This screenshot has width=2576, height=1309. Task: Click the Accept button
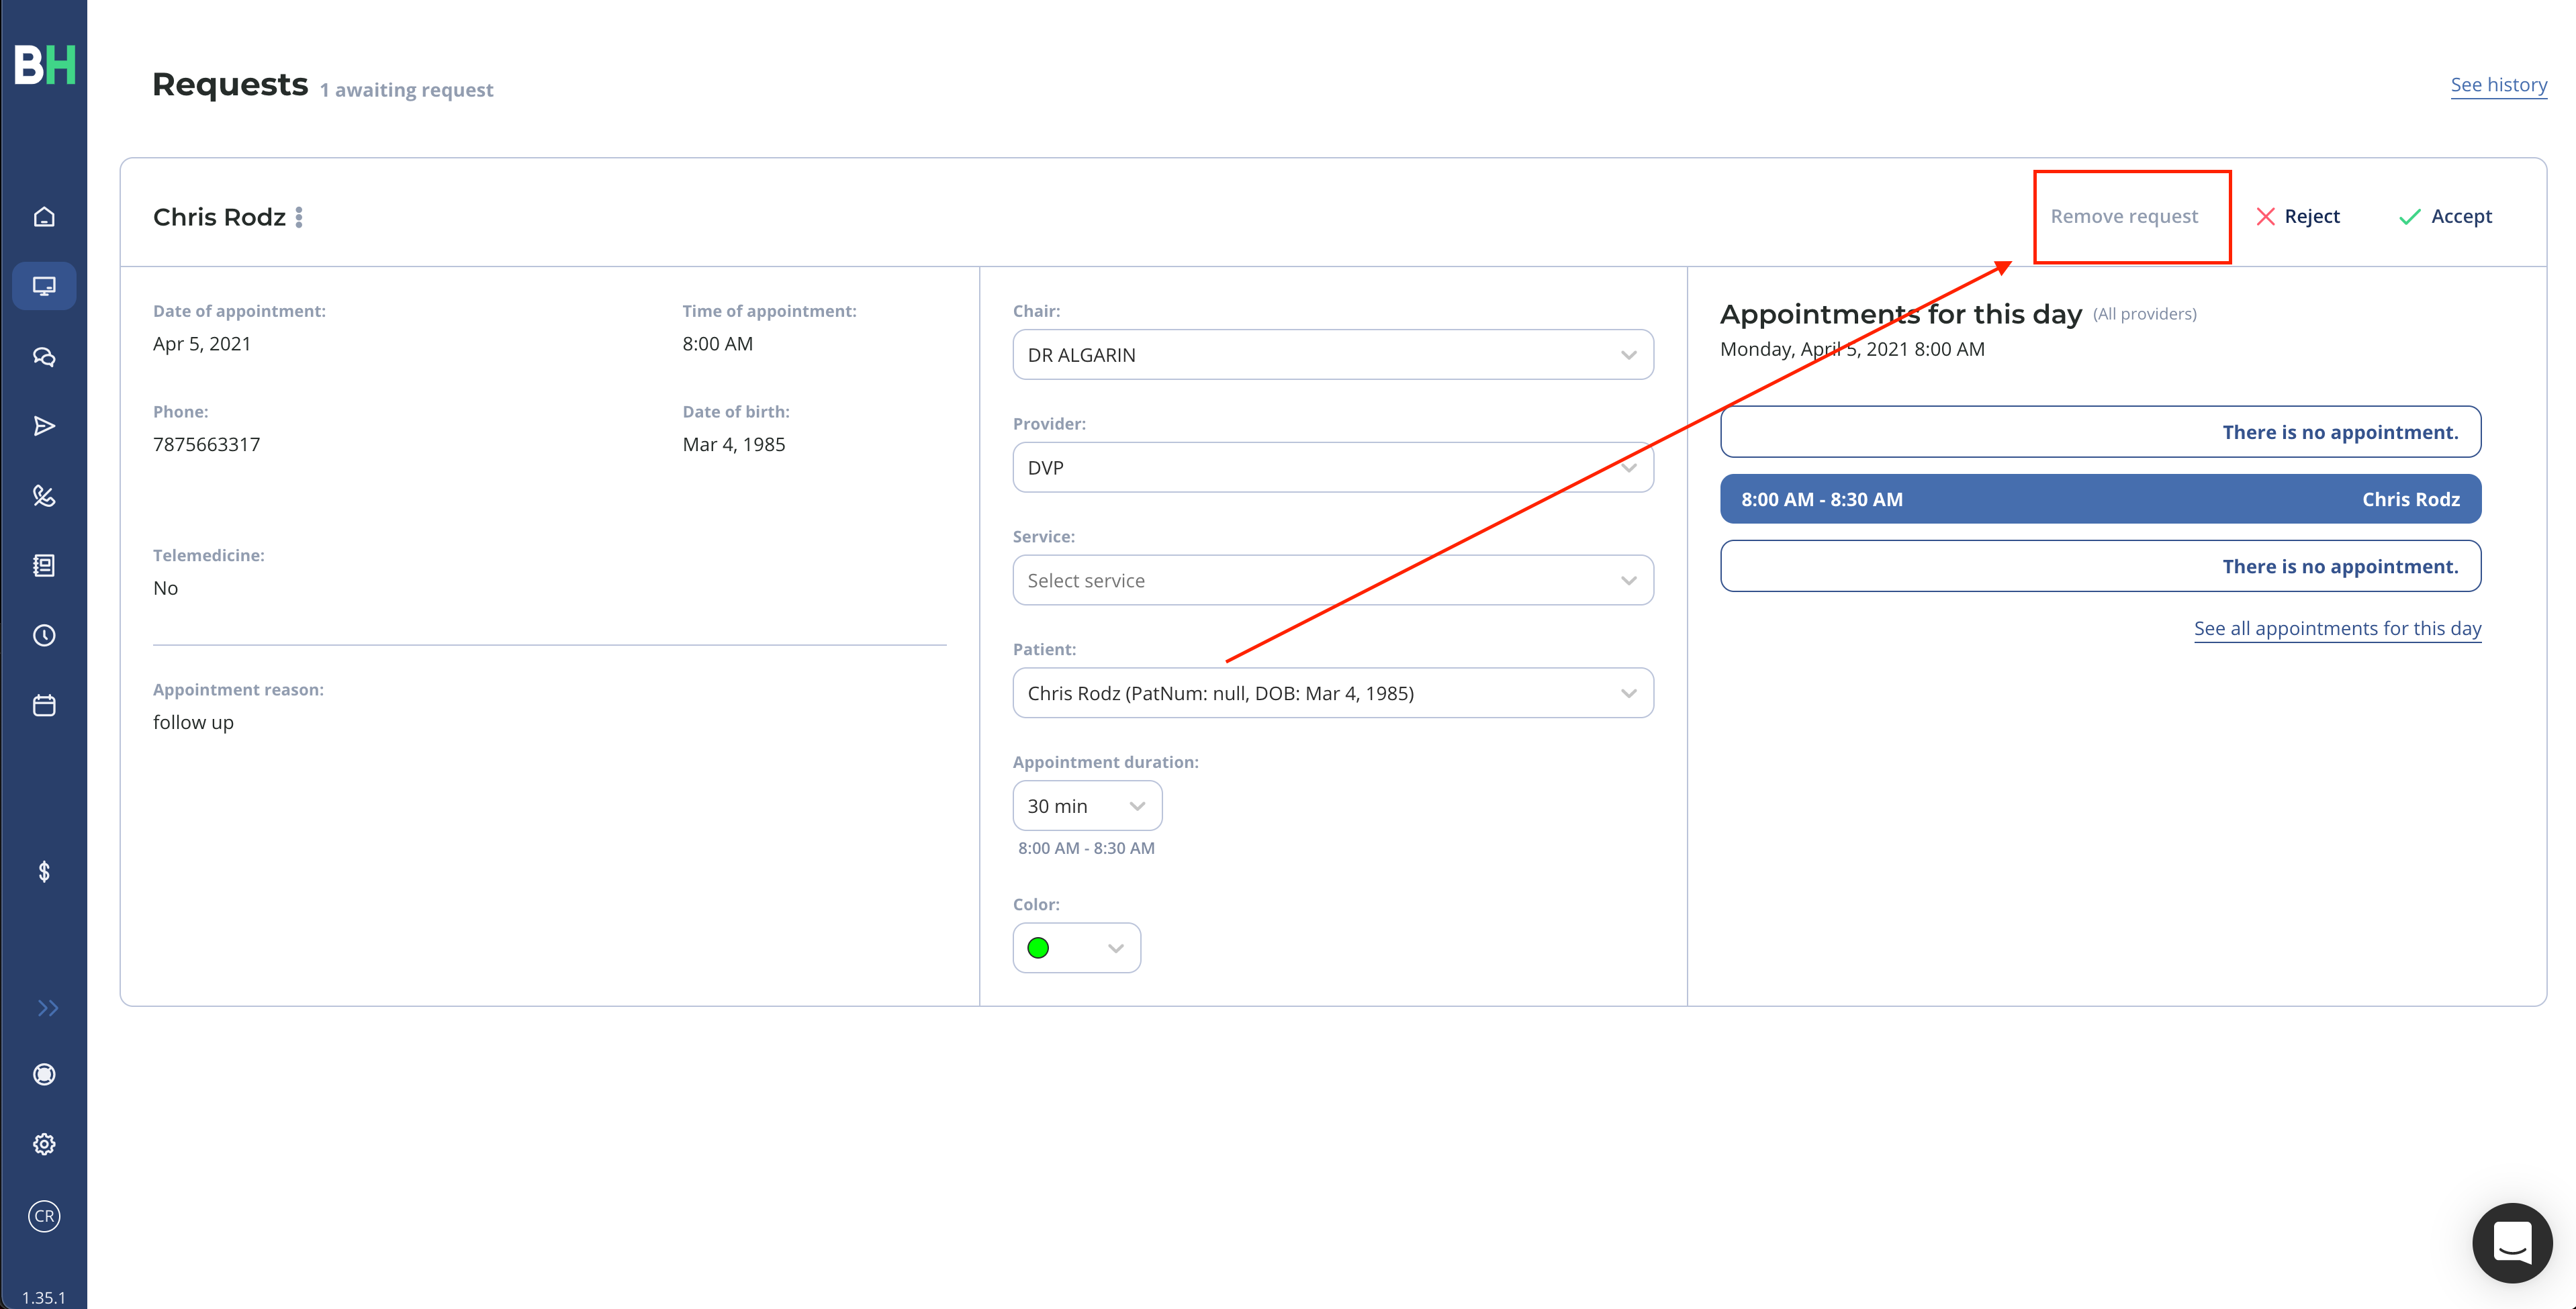click(2445, 216)
